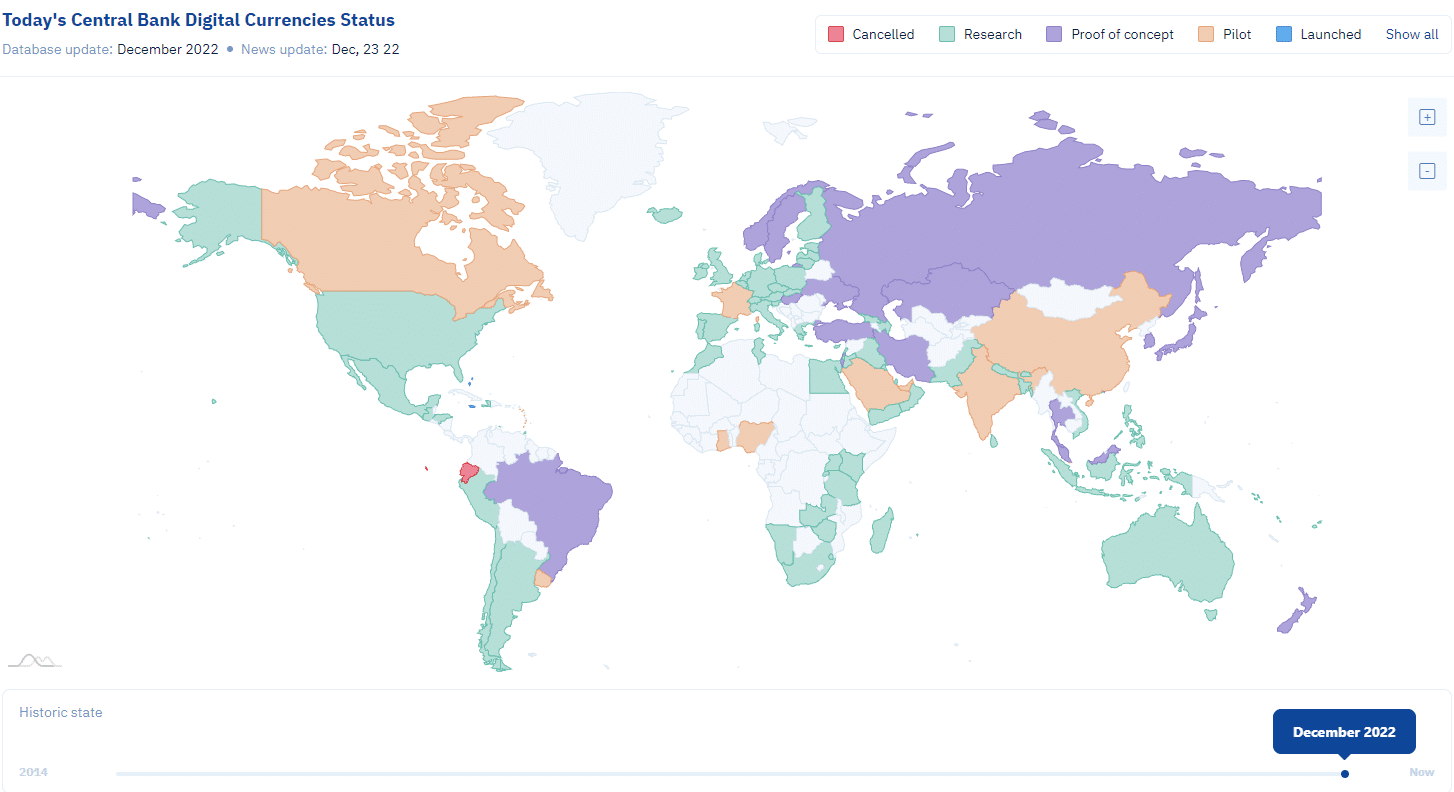The image size is (1454, 792).
Task: Toggle the Proof of concept legend filter
Action: click(x=1110, y=34)
